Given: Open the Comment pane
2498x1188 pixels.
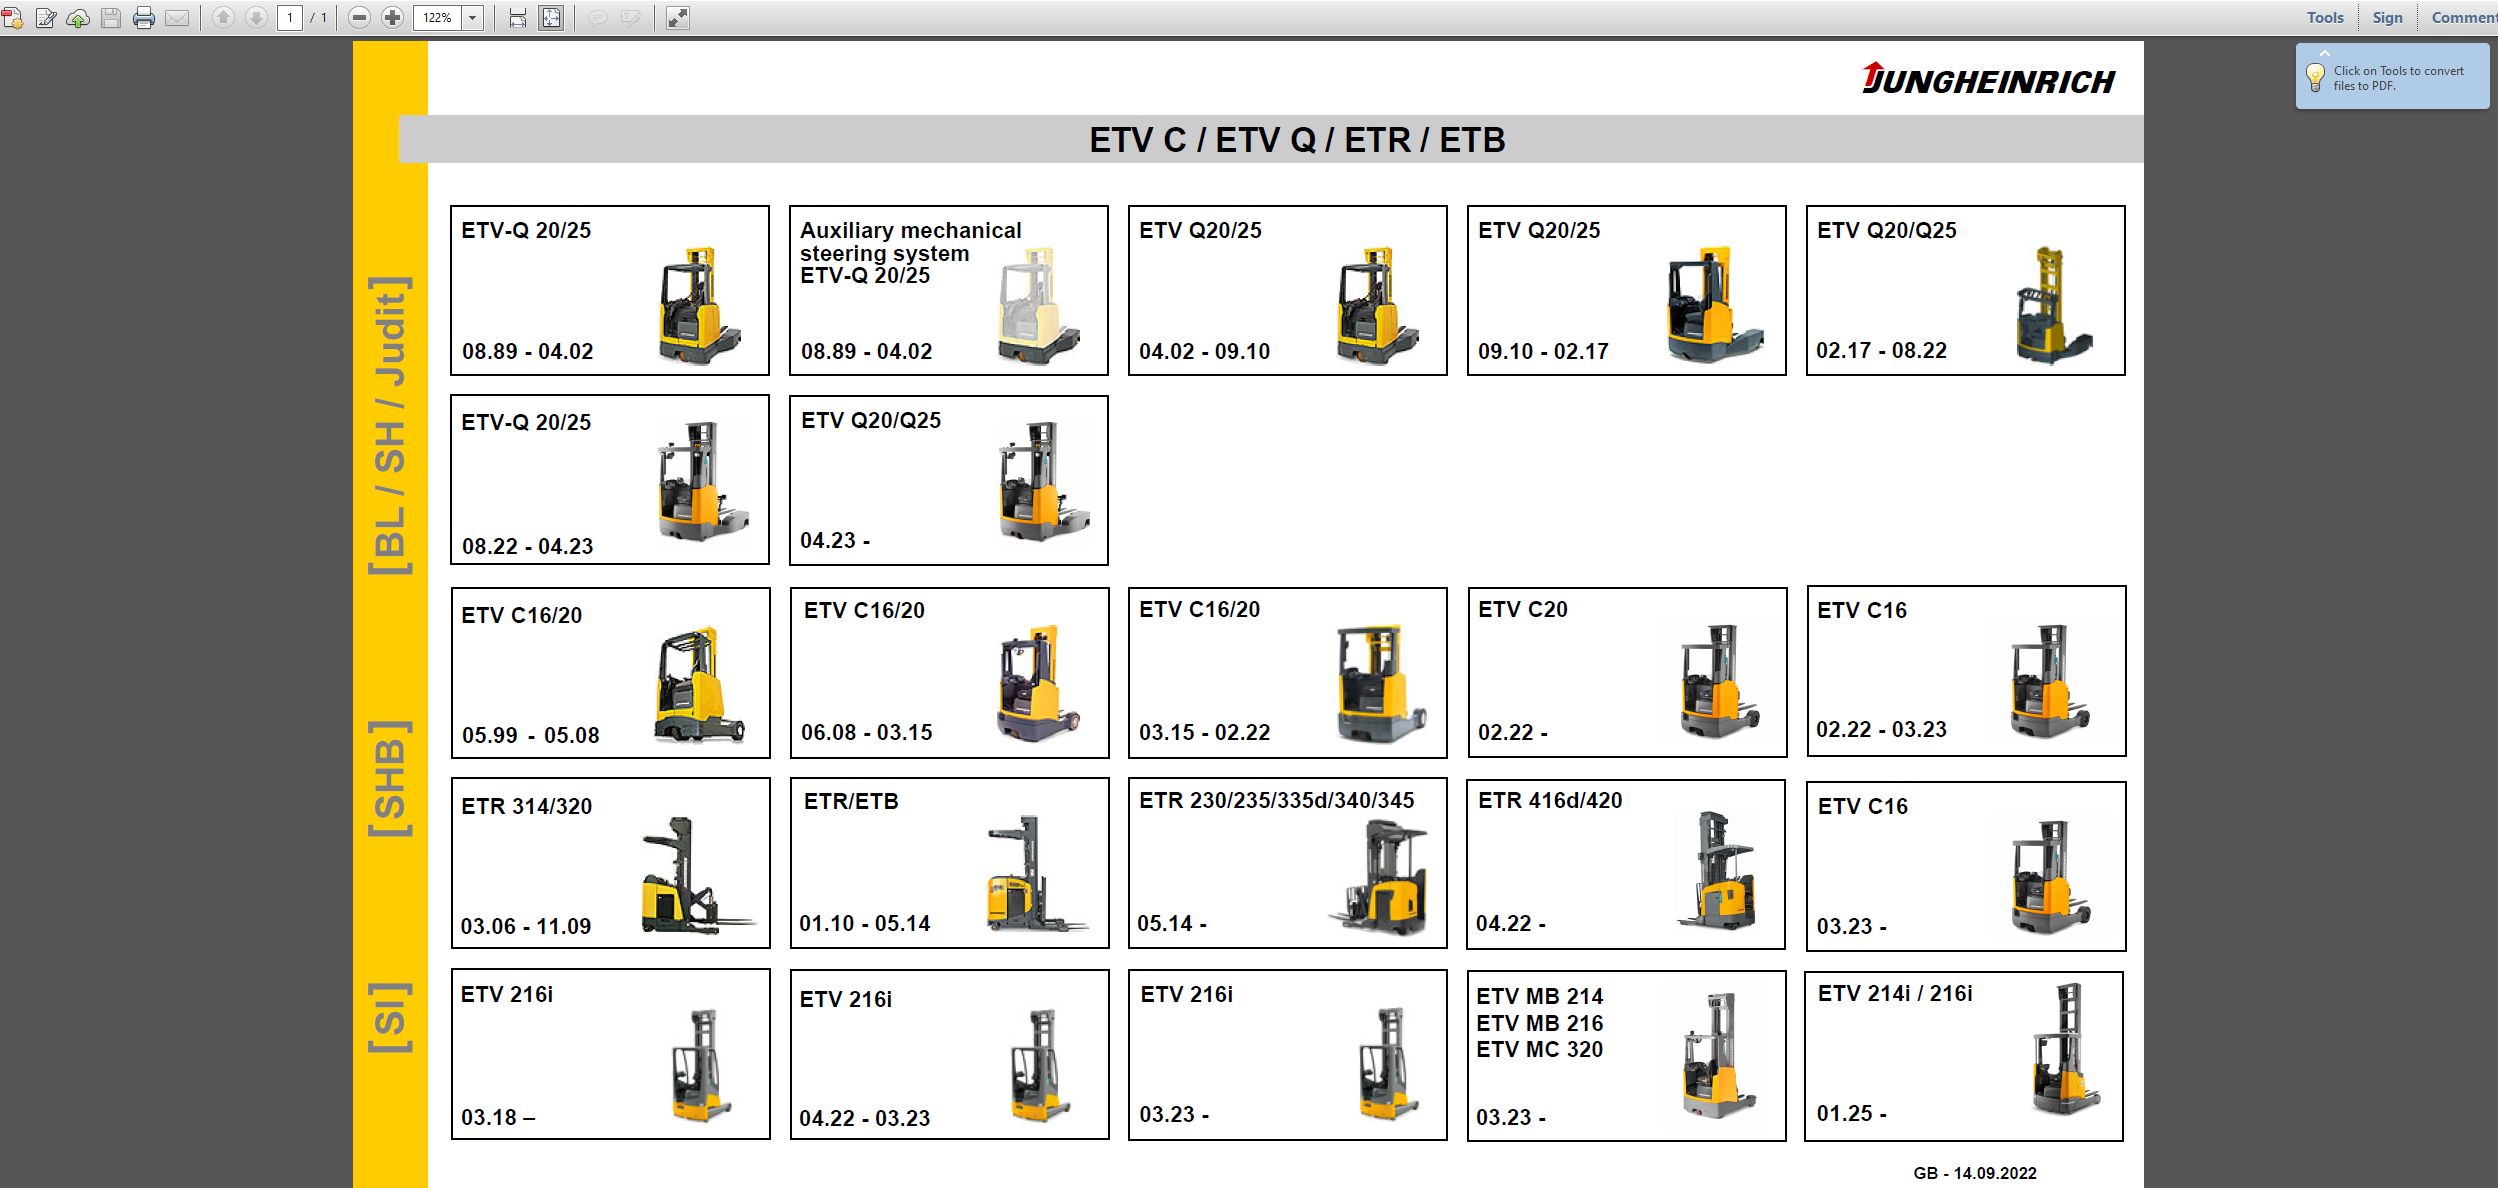Looking at the screenshot, I should (2464, 18).
